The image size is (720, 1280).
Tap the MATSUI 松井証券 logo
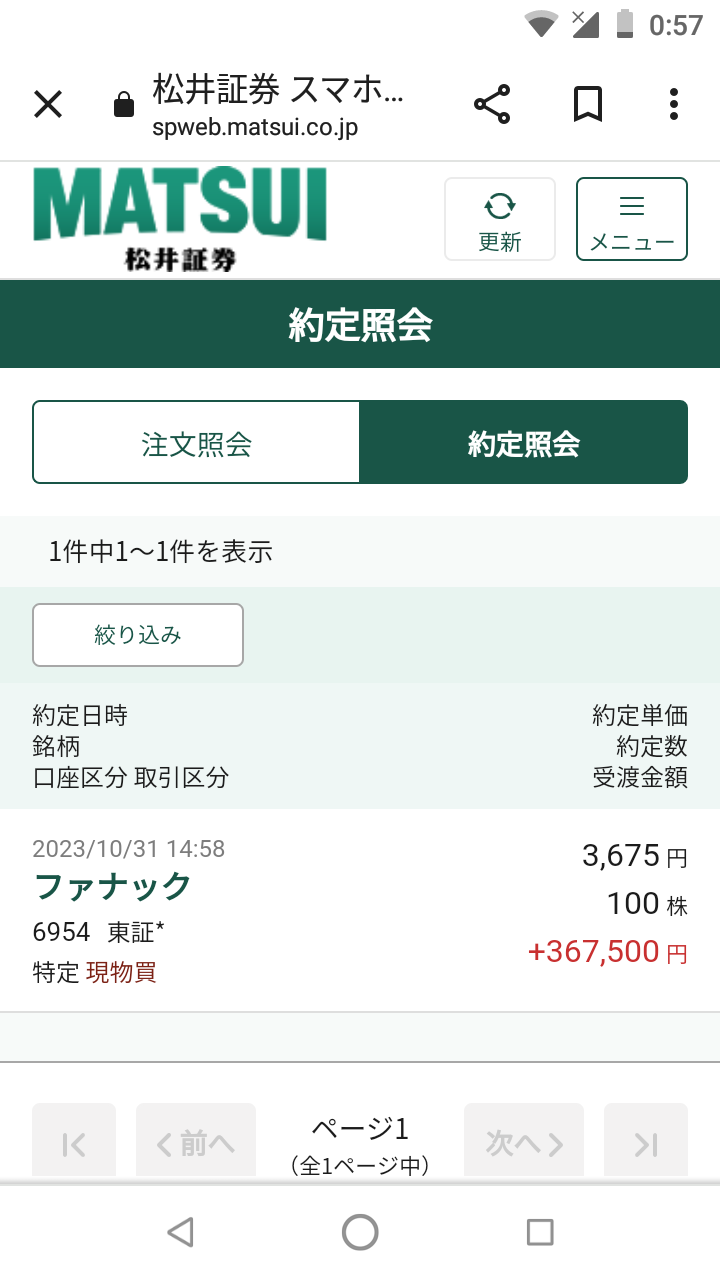click(x=180, y=219)
